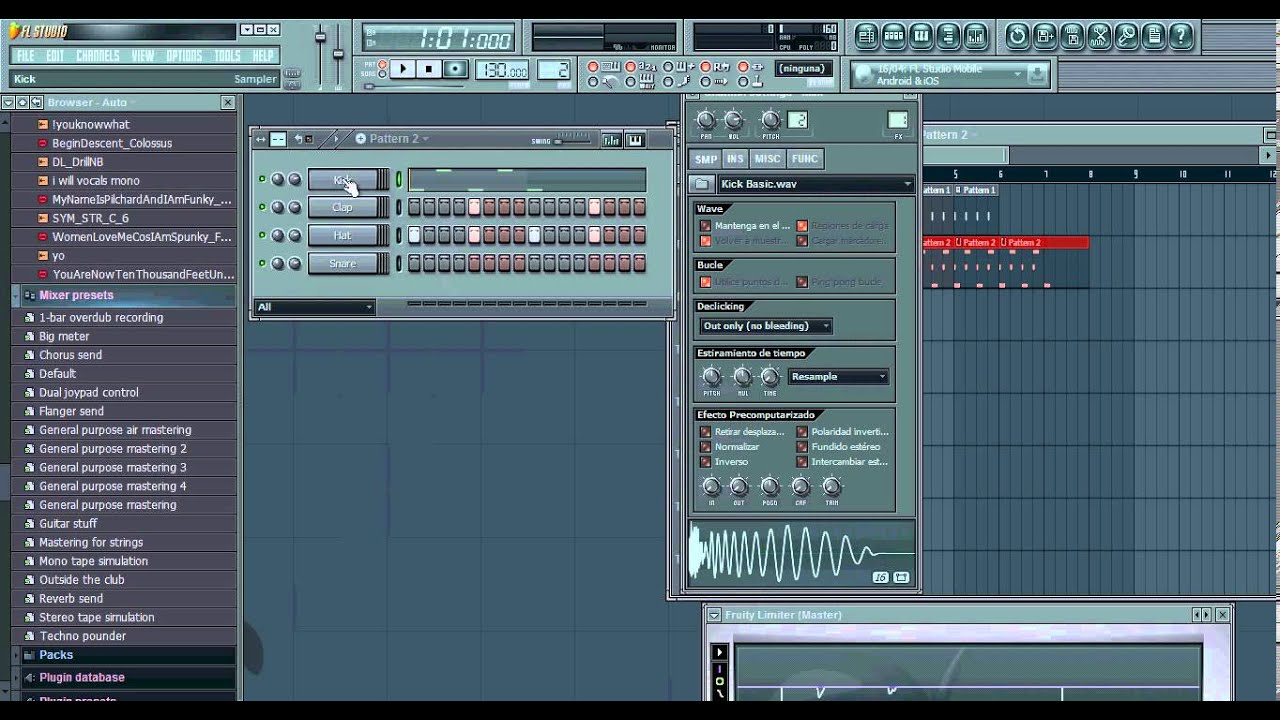Click the Help question mark icon

point(1180,37)
